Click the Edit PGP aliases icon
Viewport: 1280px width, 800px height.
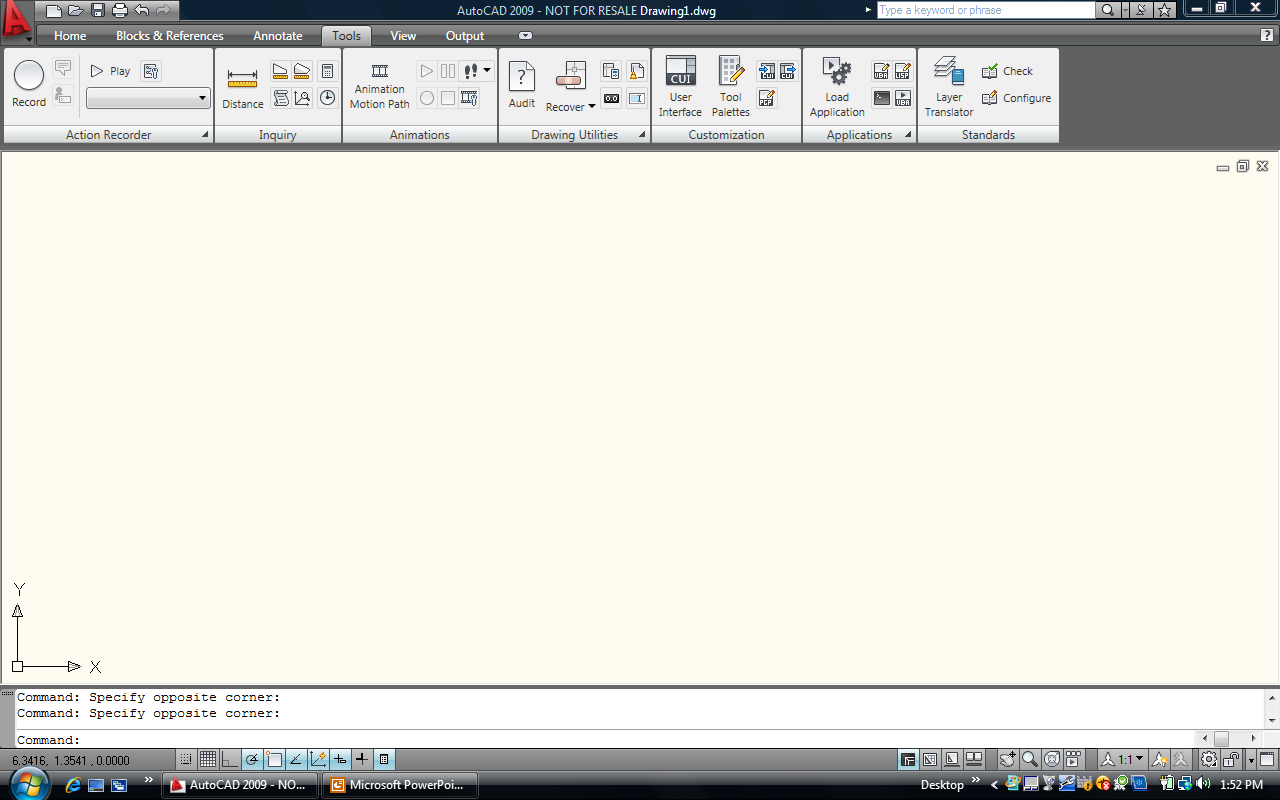tap(767, 98)
